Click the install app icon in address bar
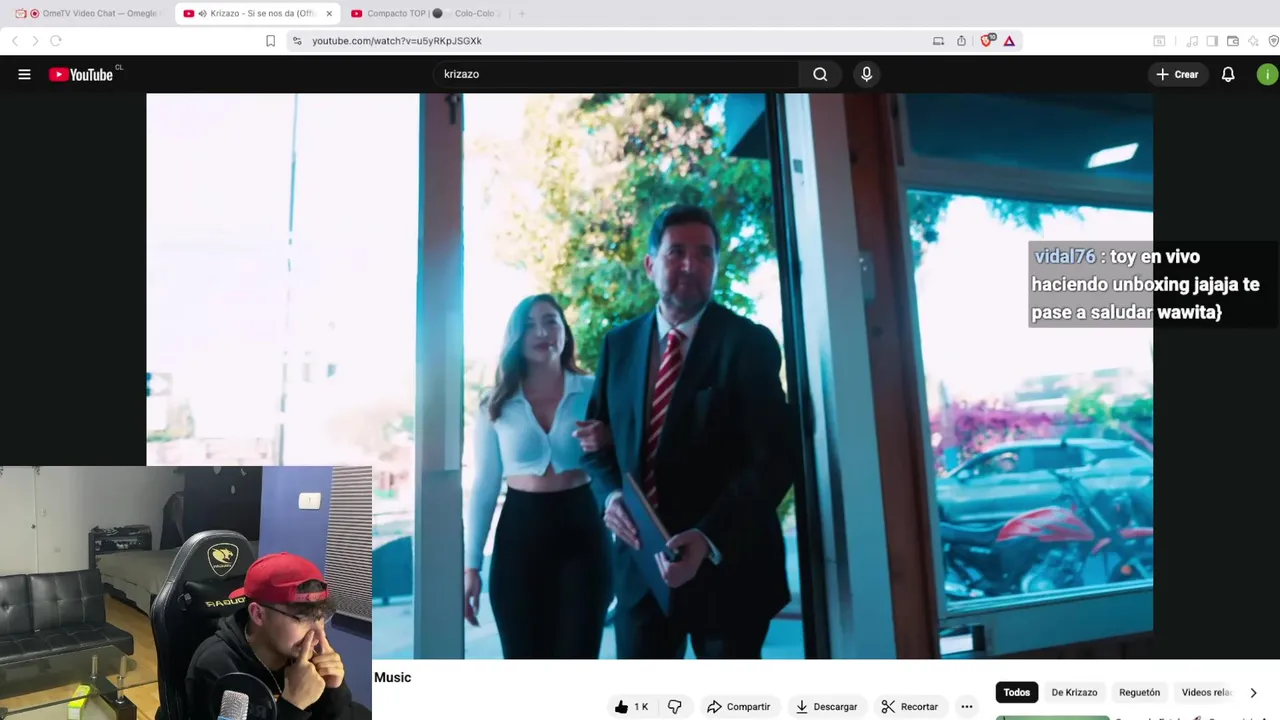Viewport: 1280px width, 720px height. click(x=938, y=41)
